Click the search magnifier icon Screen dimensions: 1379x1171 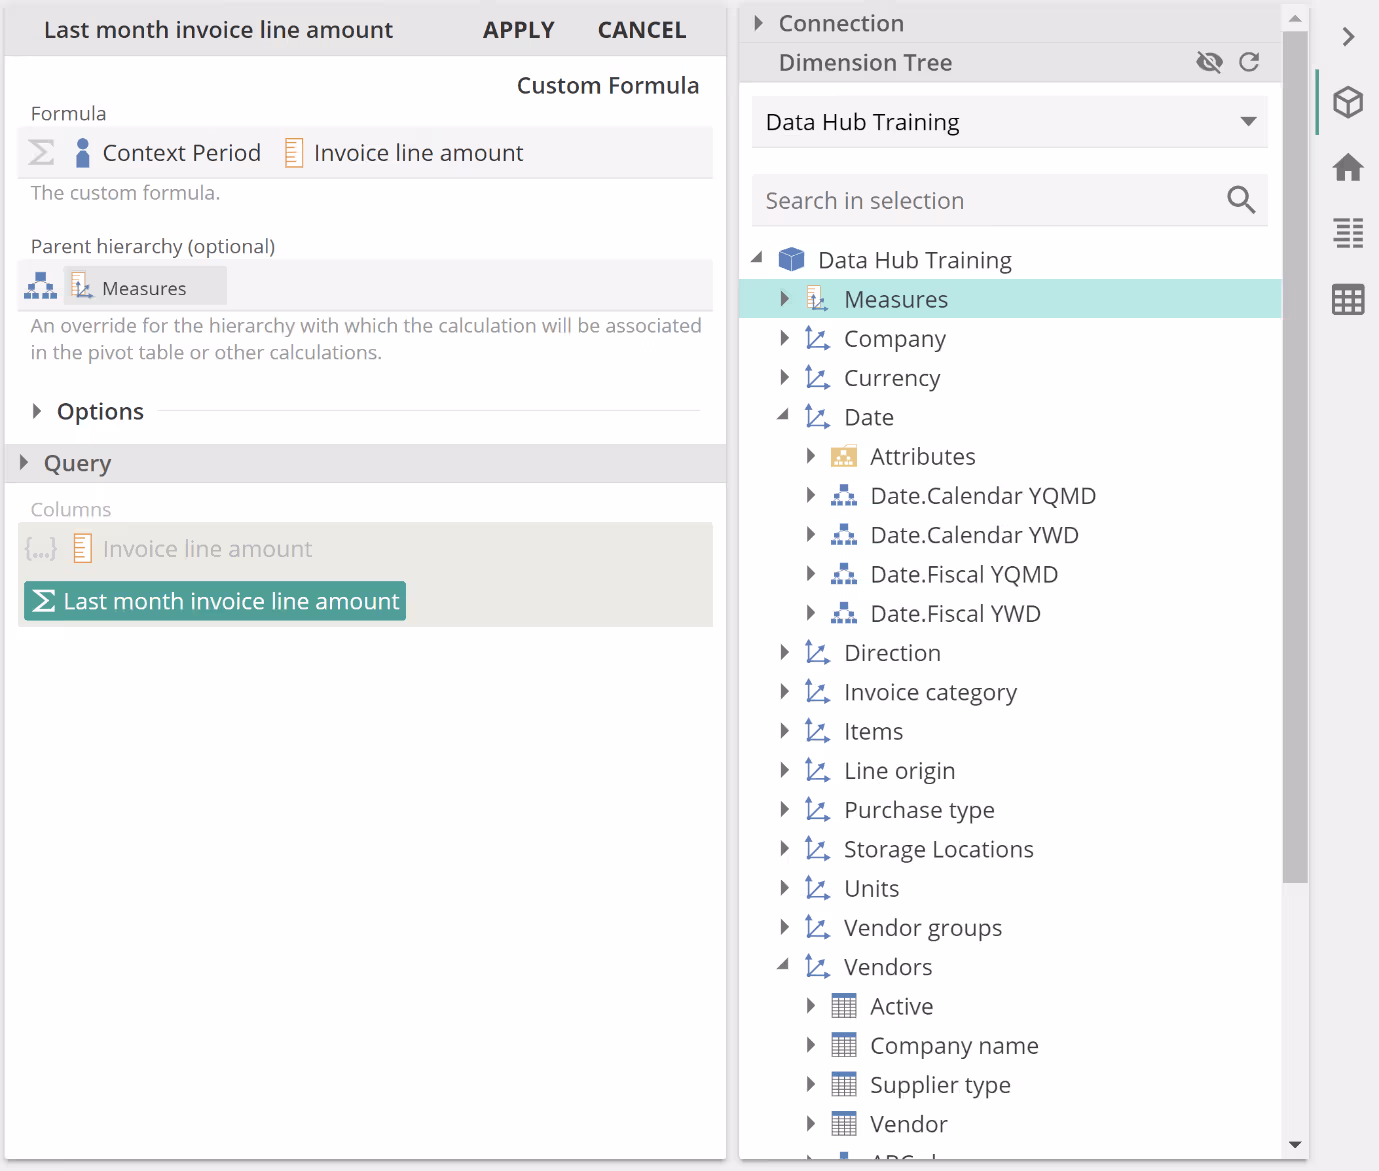(x=1240, y=200)
